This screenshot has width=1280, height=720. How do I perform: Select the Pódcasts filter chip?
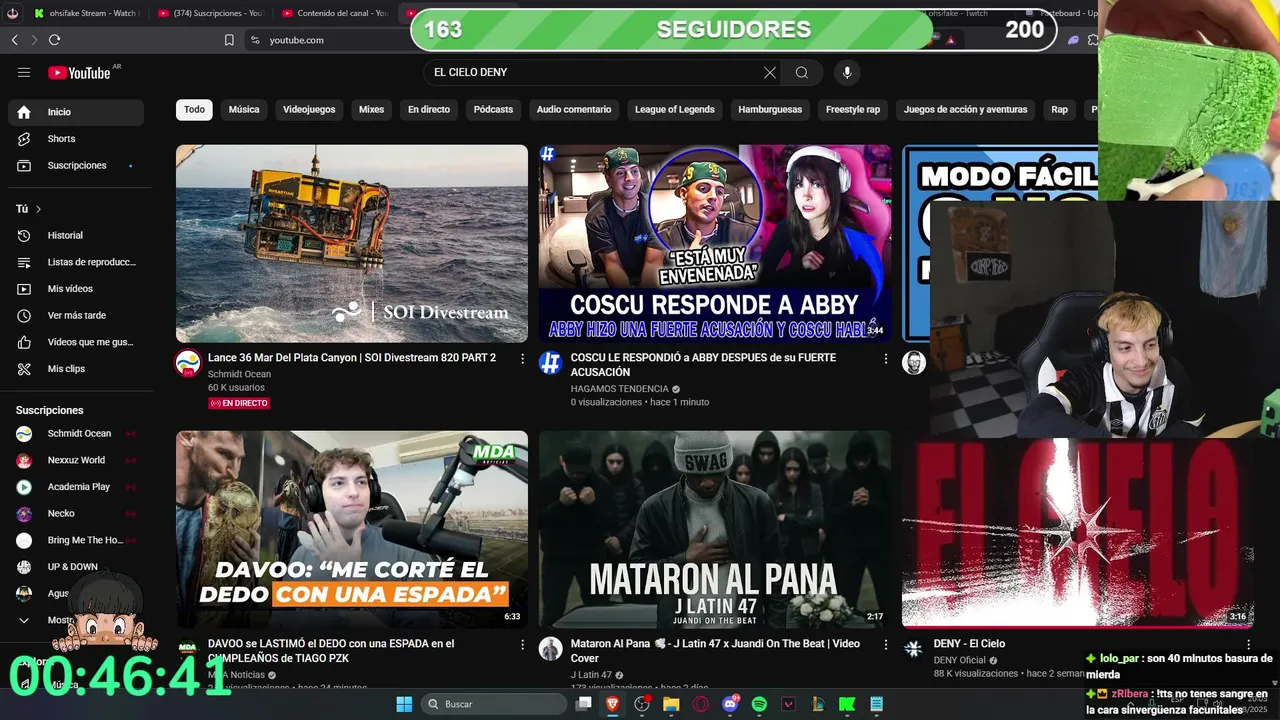coord(493,109)
